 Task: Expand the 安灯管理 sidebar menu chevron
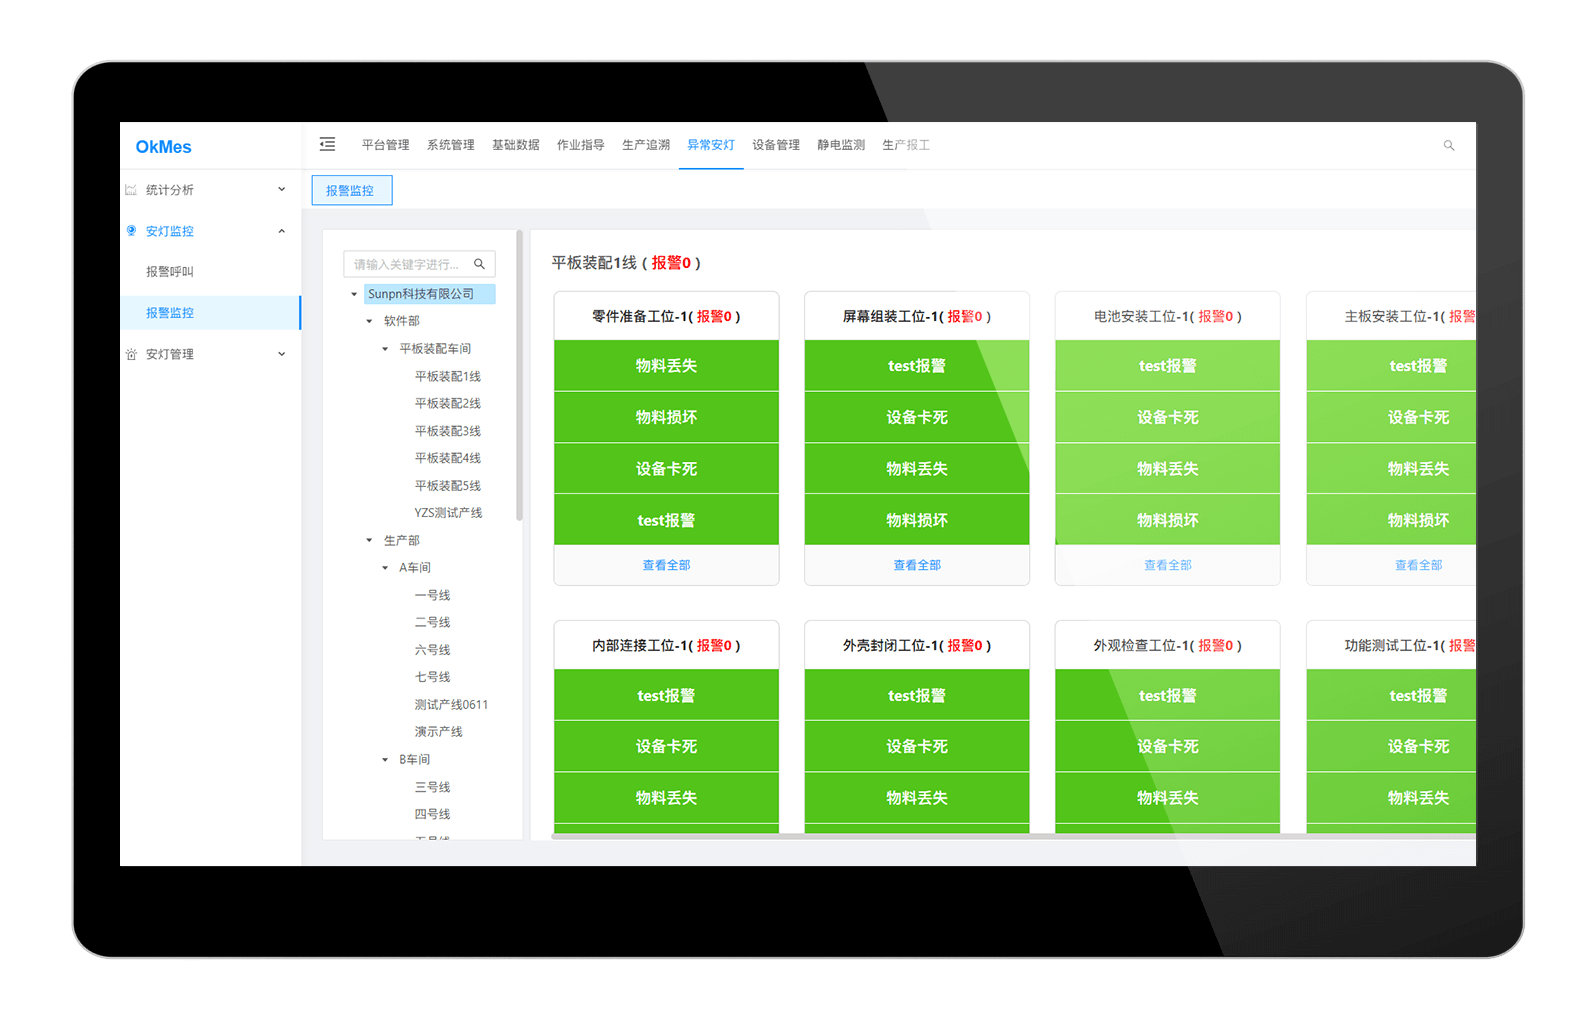(x=282, y=354)
